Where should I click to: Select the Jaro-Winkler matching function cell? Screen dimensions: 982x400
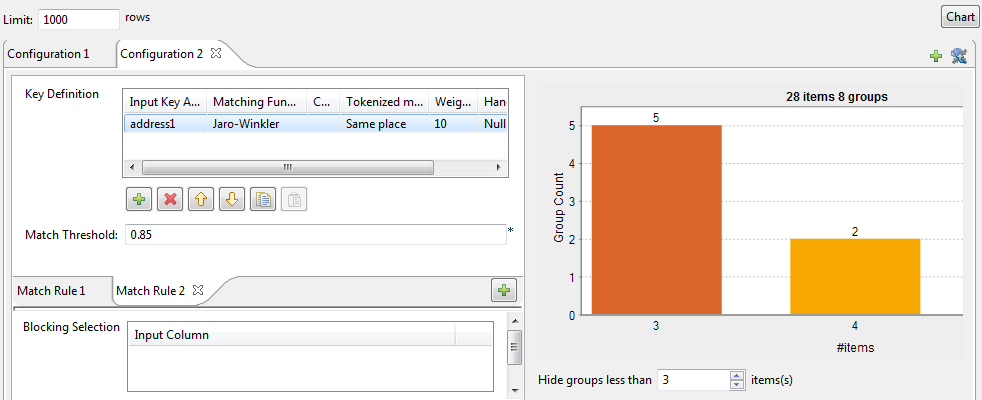[245, 124]
